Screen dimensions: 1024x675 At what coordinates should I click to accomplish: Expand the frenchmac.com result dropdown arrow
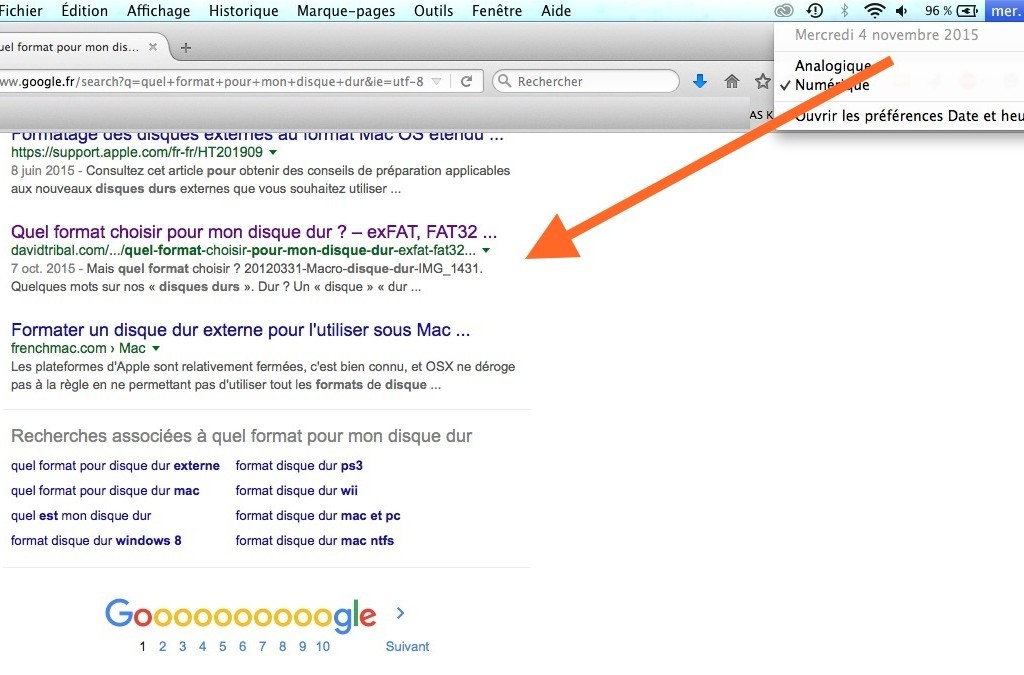pos(155,348)
